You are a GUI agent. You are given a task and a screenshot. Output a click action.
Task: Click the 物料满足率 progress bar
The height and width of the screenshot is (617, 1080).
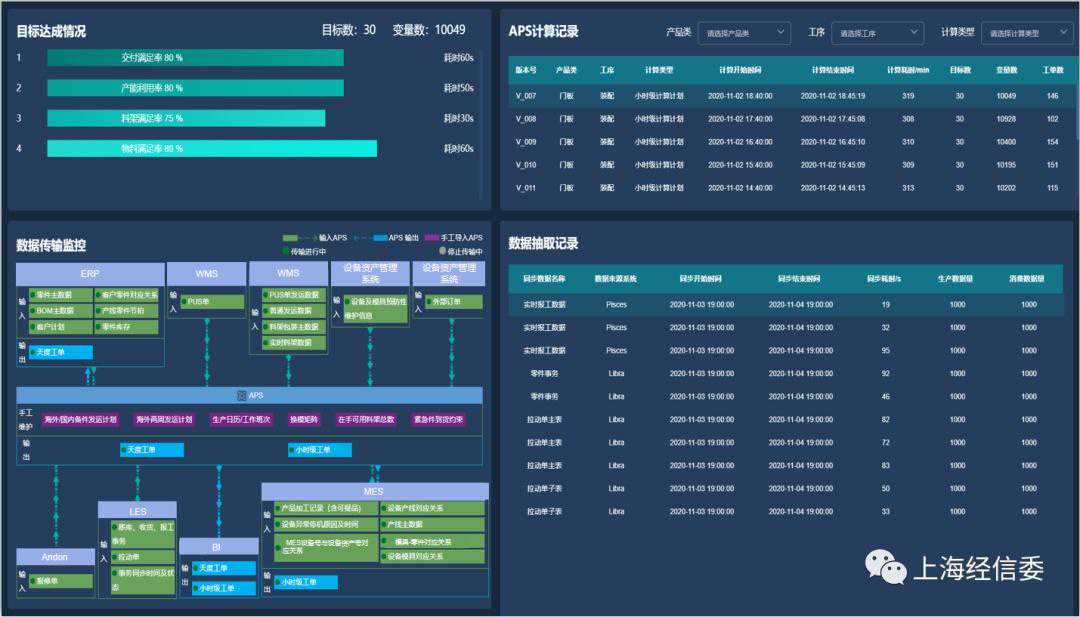(x=212, y=149)
